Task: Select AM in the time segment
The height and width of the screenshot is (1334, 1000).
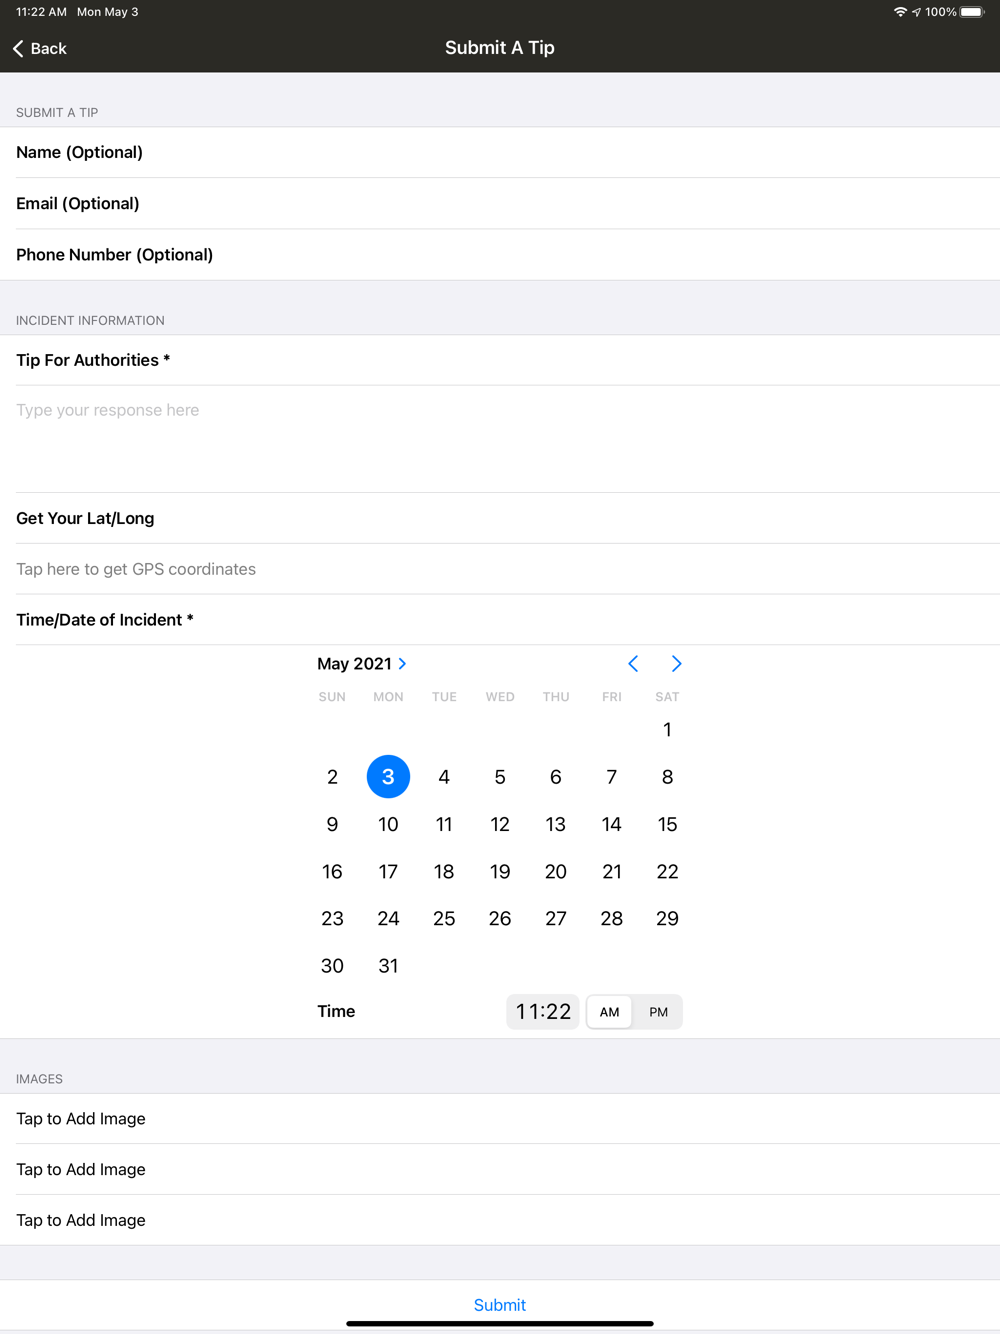Action: coord(610,1012)
